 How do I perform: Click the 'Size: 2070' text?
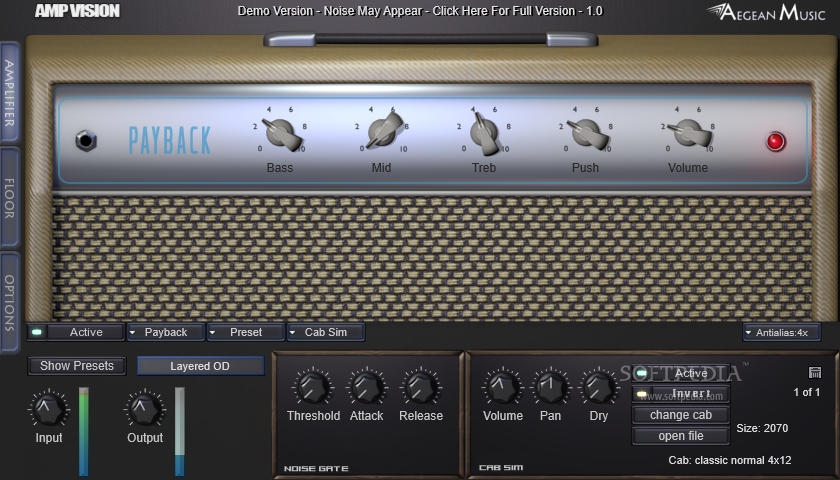762,428
